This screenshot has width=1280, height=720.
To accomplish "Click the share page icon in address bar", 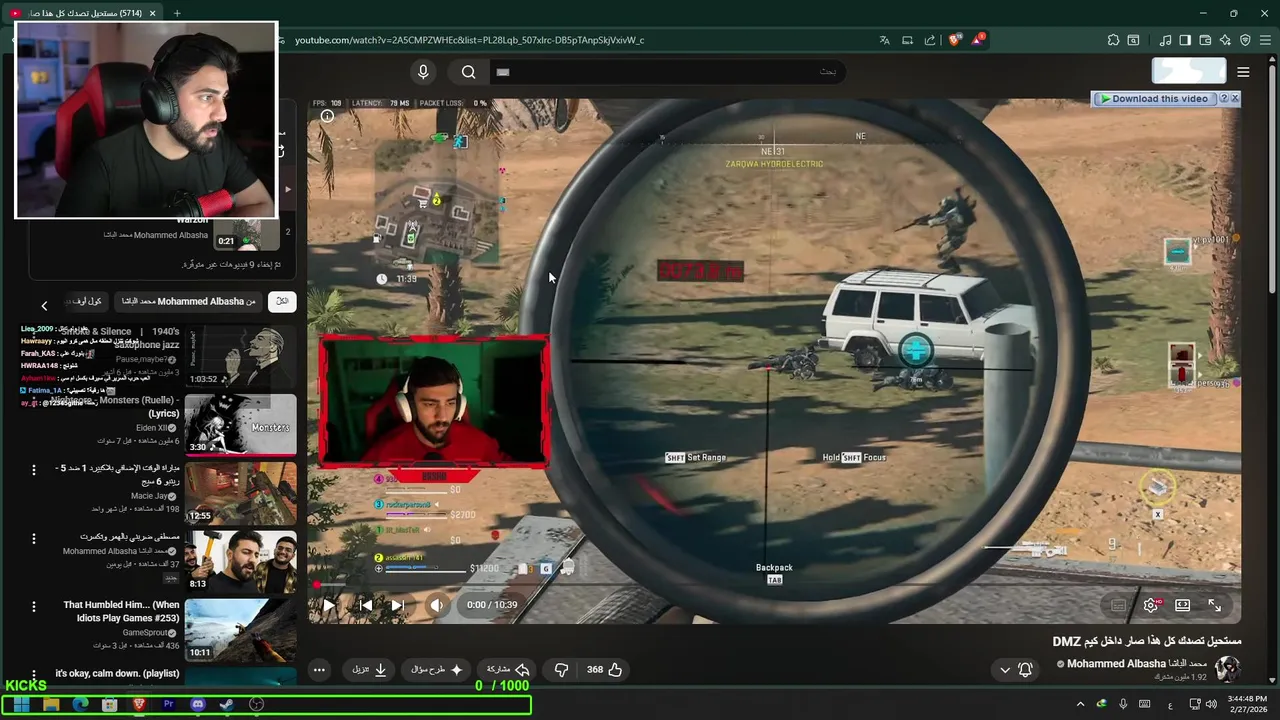I will [930, 40].
